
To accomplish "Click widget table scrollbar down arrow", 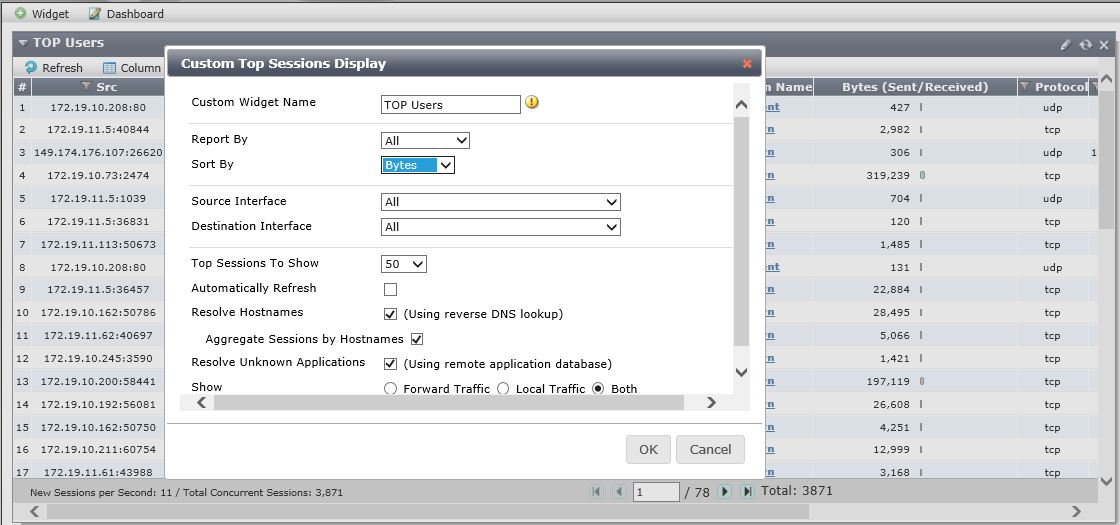I will tap(1106, 481).
